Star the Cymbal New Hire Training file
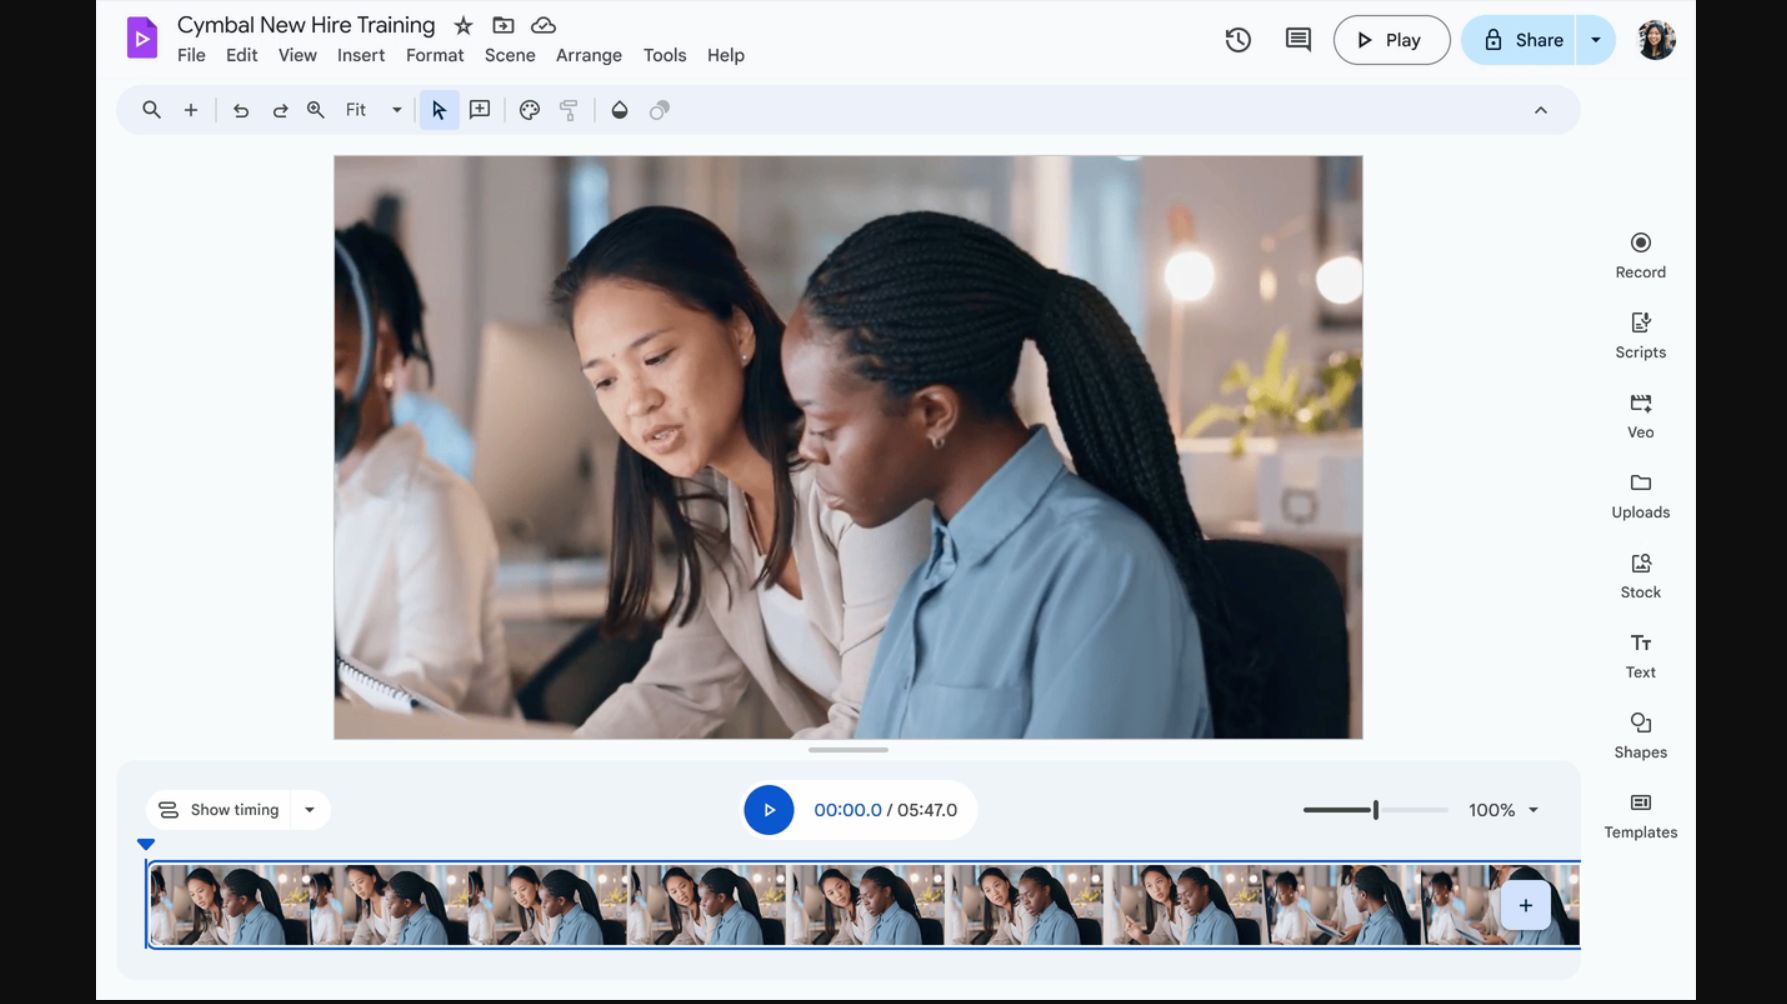Image resolution: width=1787 pixels, height=1004 pixels. pyautogui.click(x=463, y=26)
